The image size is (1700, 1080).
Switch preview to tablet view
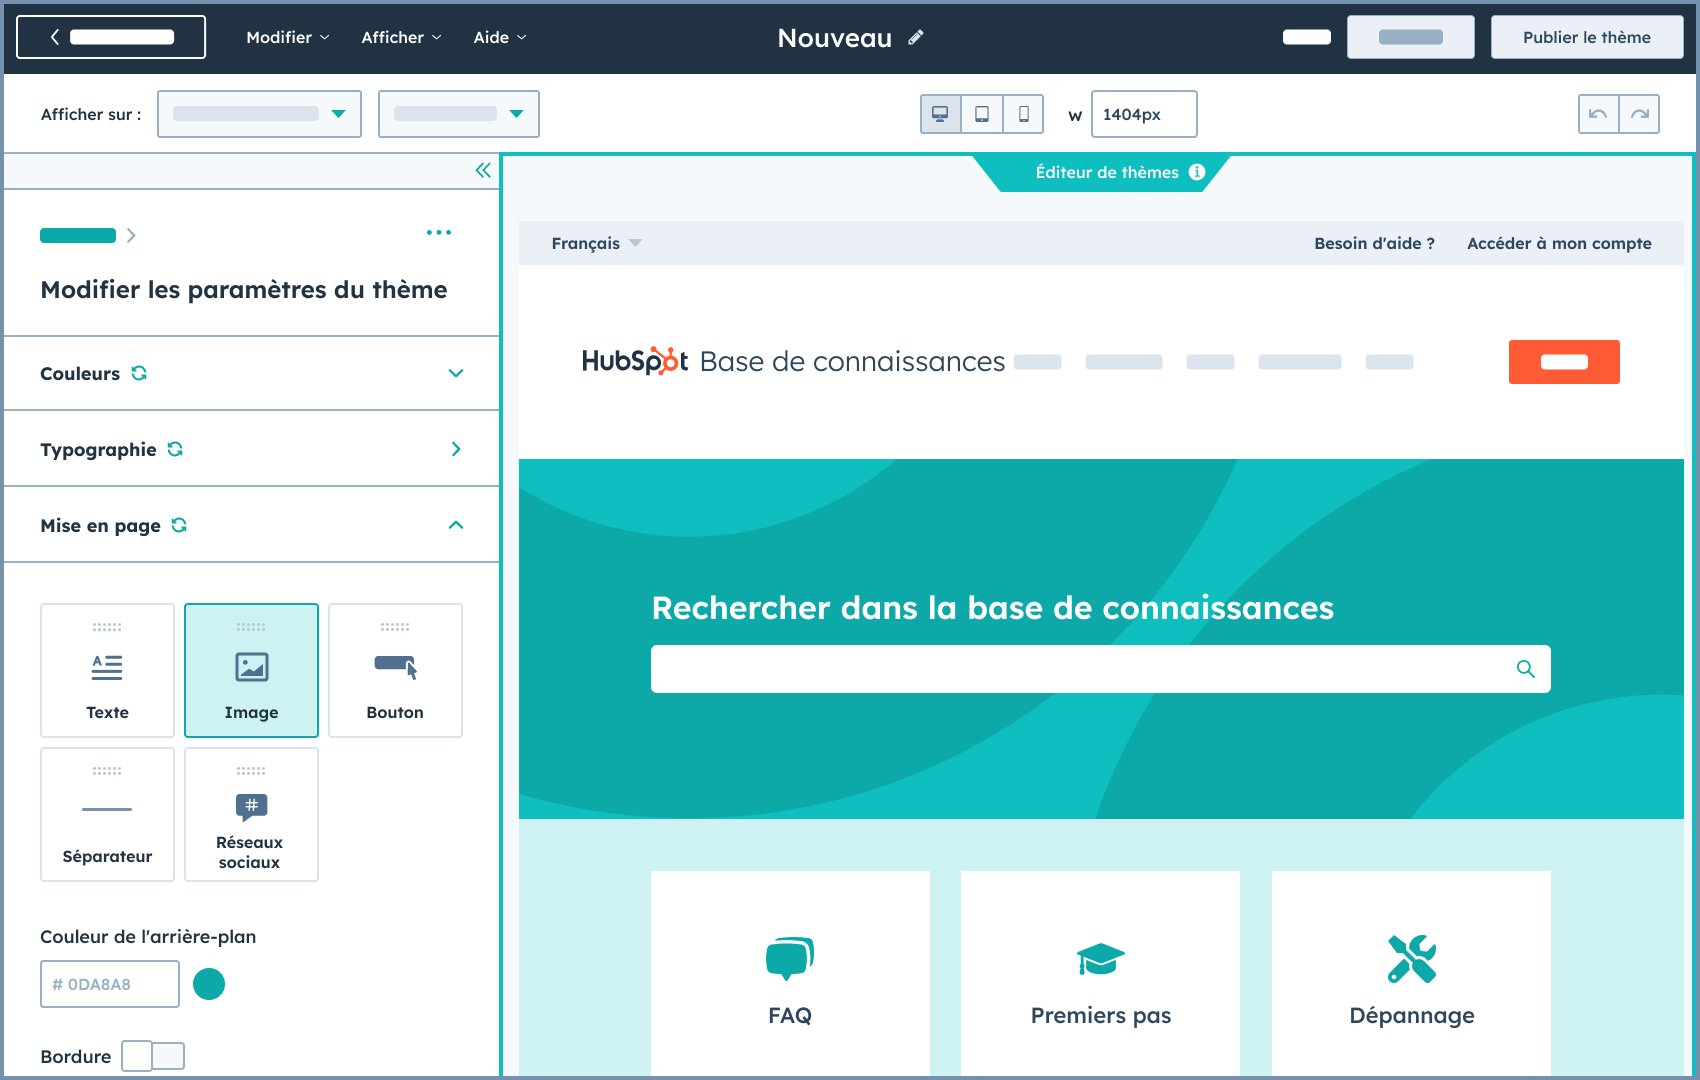[x=981, y=114]
